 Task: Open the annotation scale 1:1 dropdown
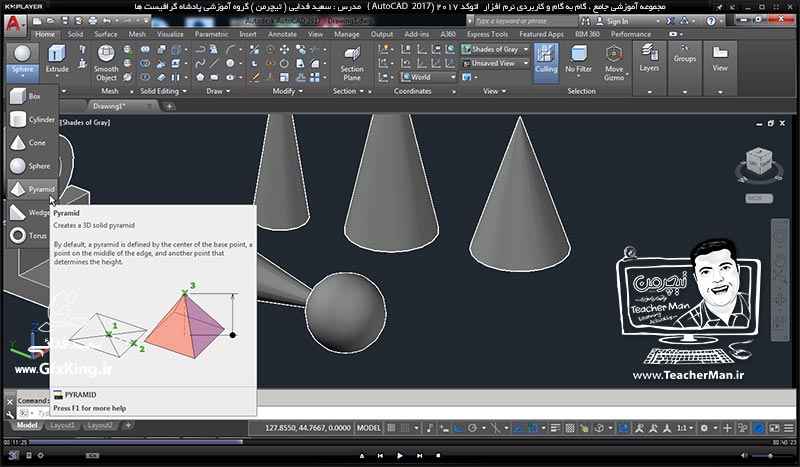tap(685, 428)
